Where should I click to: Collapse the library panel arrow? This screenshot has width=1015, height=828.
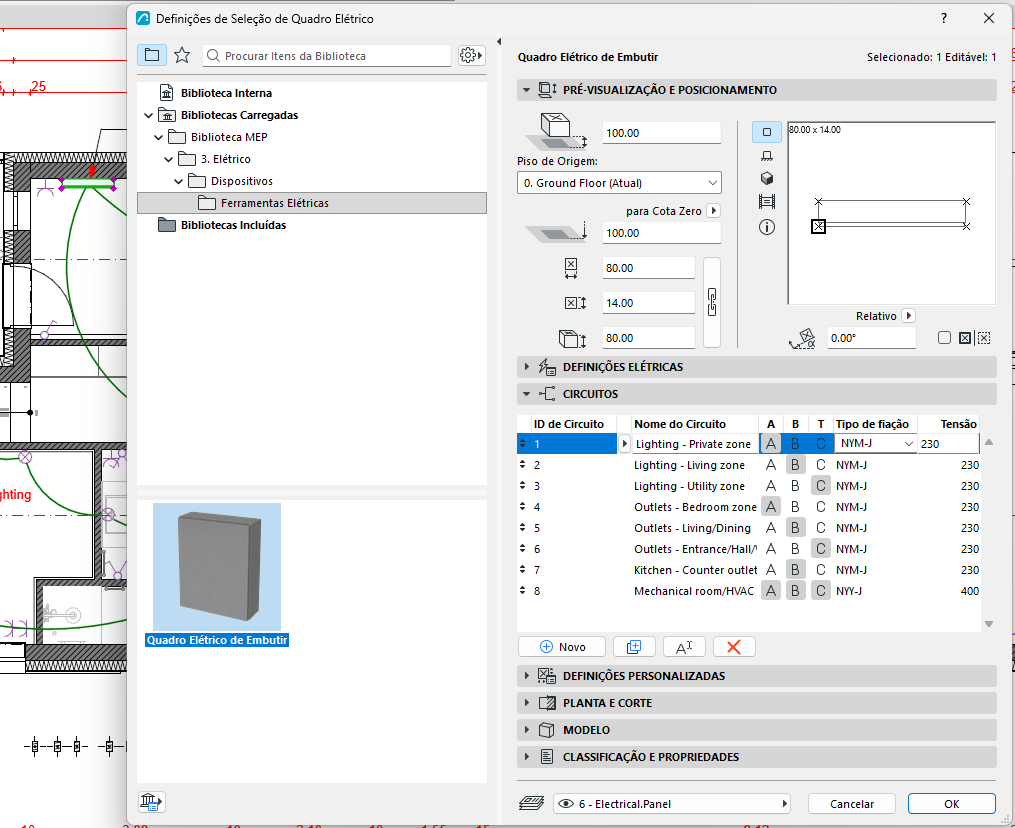pos(498,41)
